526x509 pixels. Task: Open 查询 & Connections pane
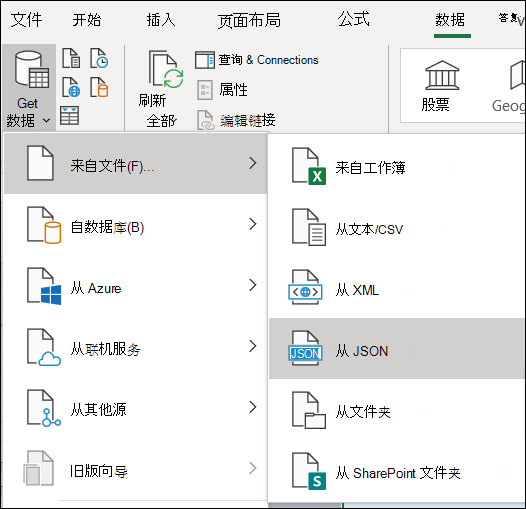point(257,60)
